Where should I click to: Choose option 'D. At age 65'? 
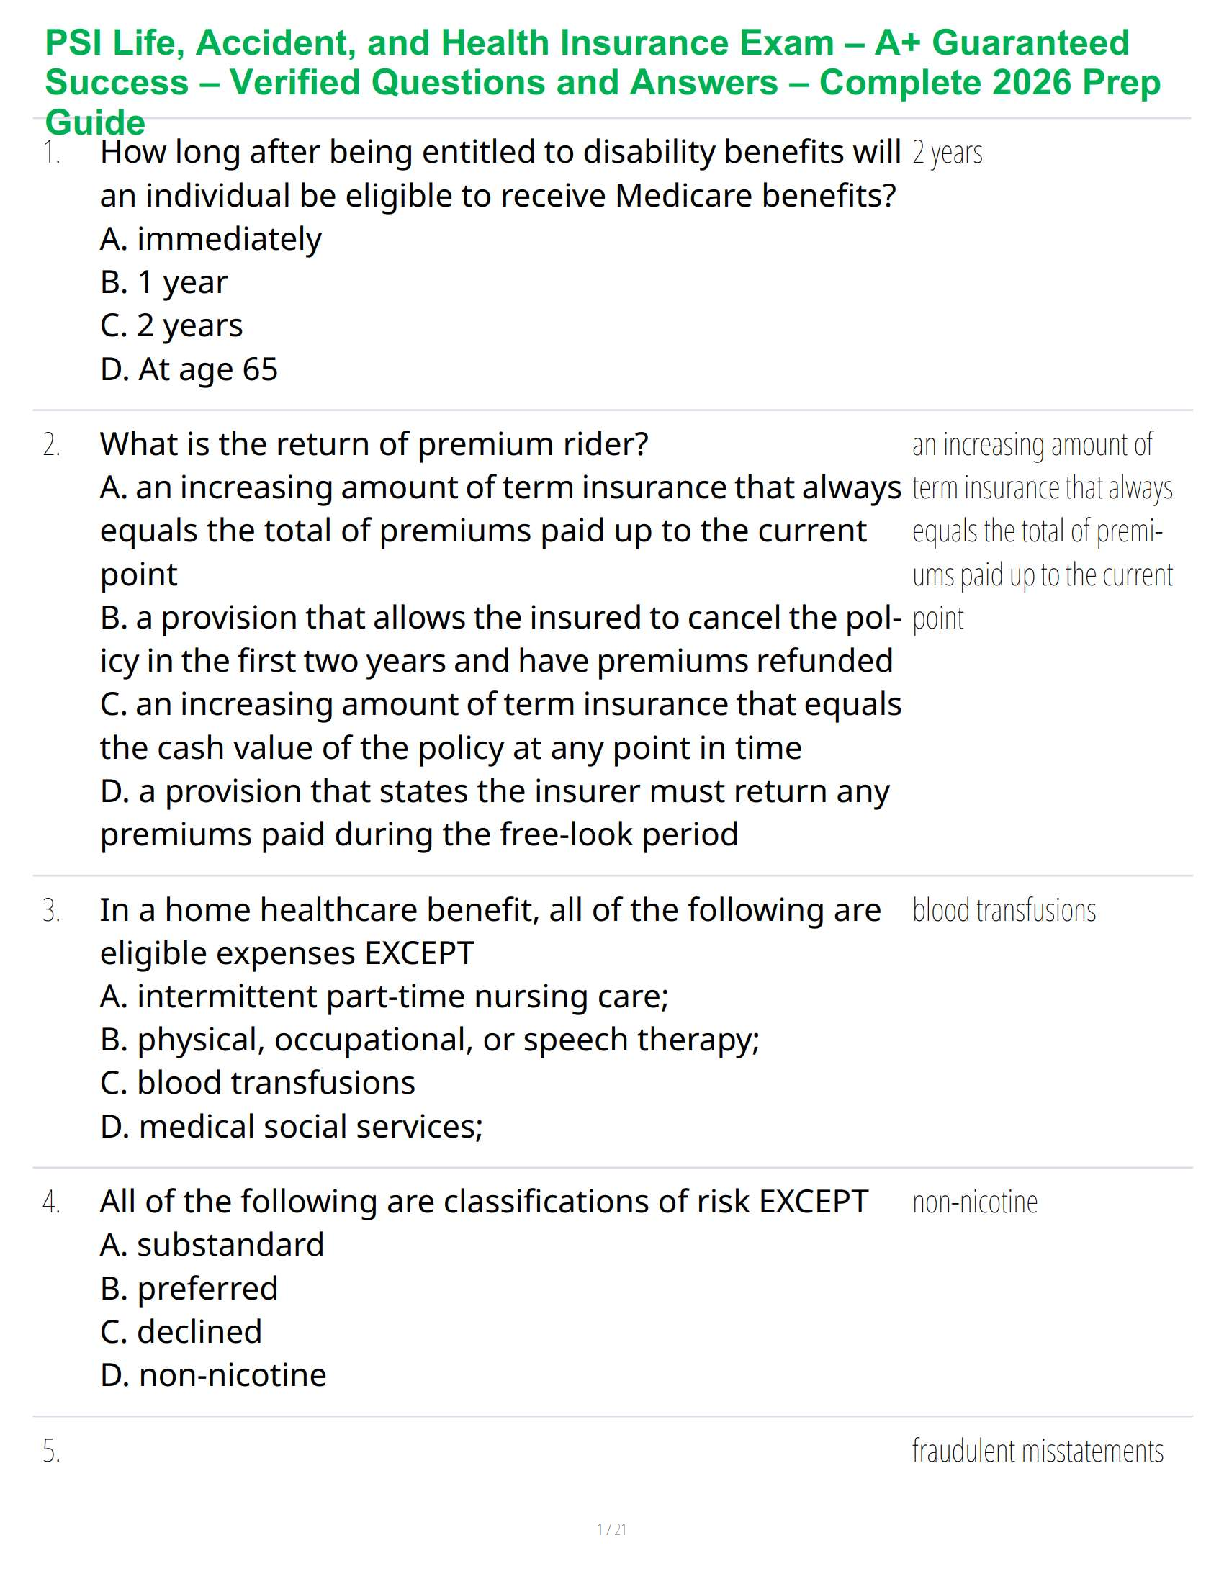pyautogui.click(x=189, y=370)
